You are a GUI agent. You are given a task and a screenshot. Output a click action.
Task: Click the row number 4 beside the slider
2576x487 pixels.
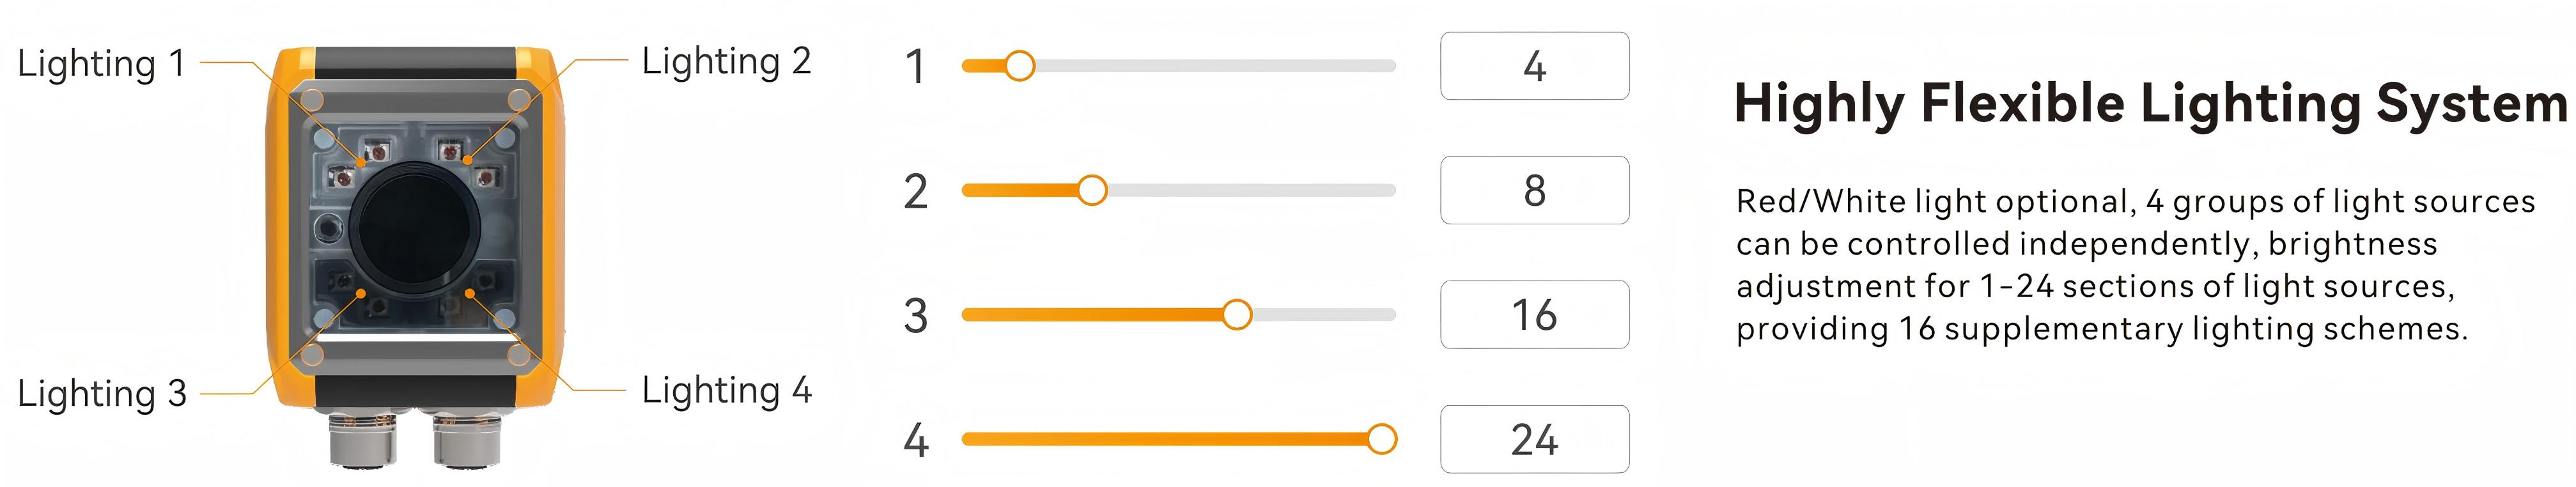915,440
